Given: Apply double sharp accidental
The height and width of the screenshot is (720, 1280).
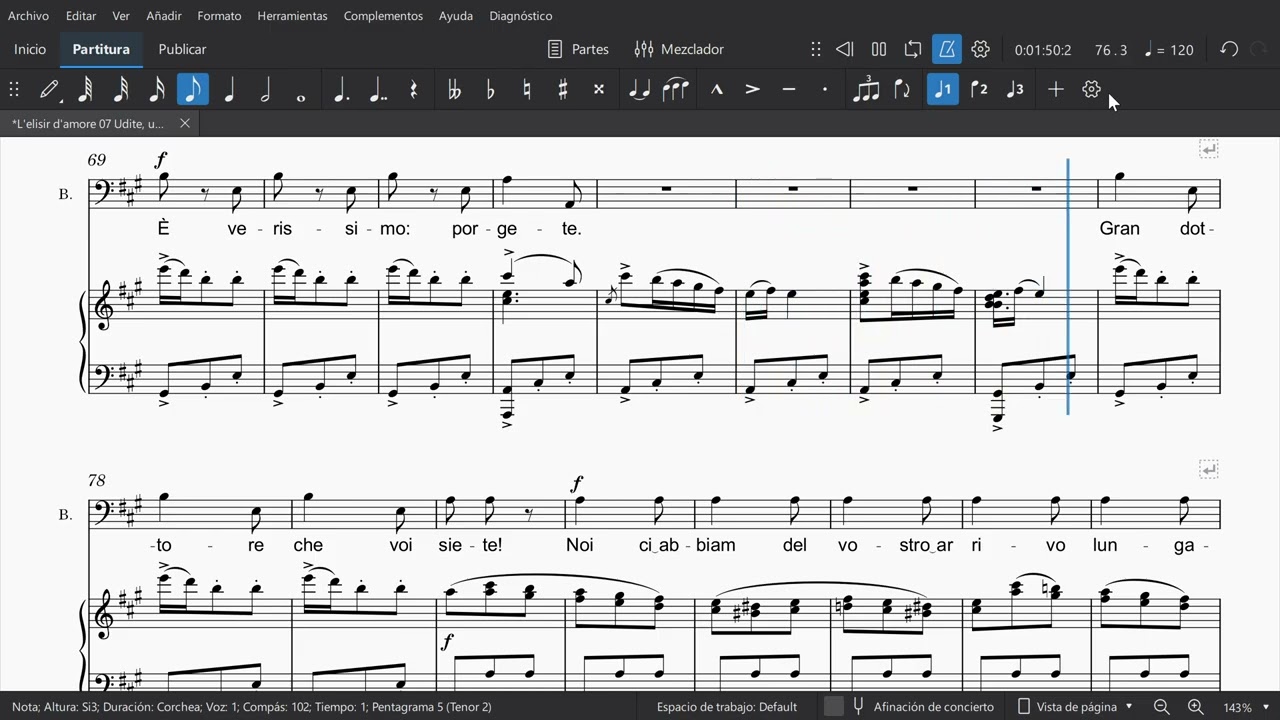Looking at the screenshot, I should [598, 89].
